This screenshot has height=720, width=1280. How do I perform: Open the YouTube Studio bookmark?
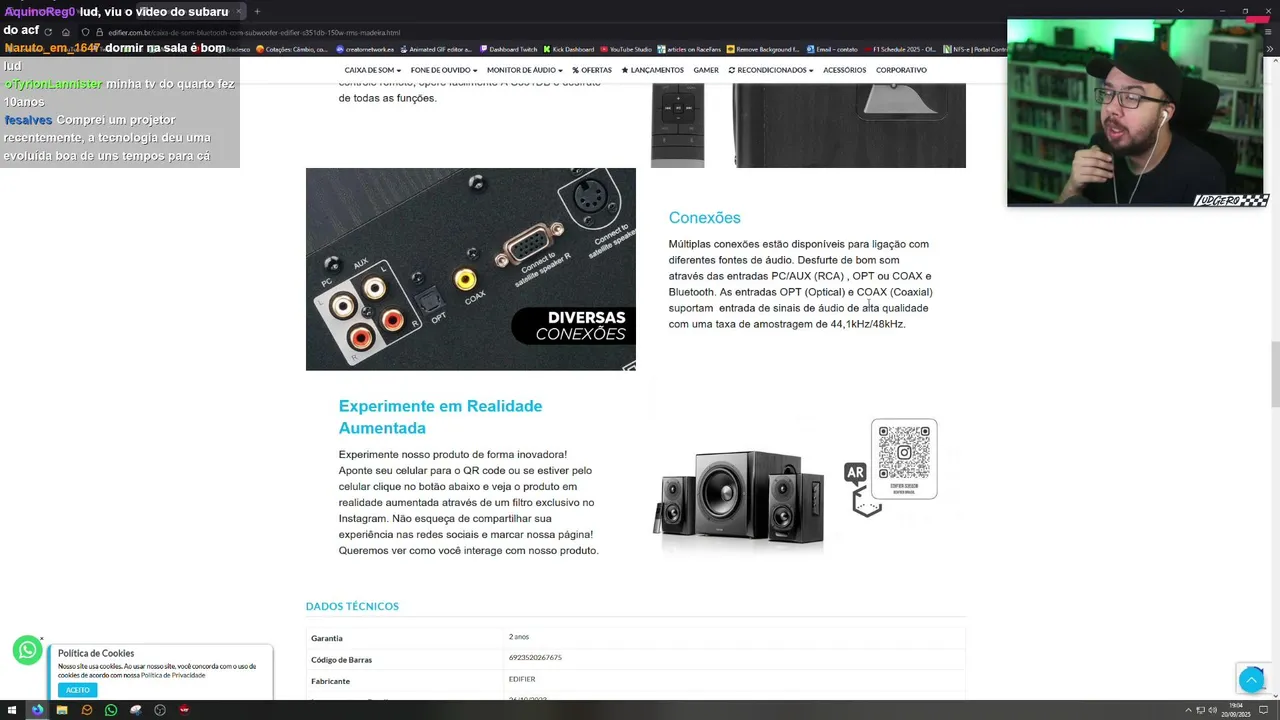(625, 49)
